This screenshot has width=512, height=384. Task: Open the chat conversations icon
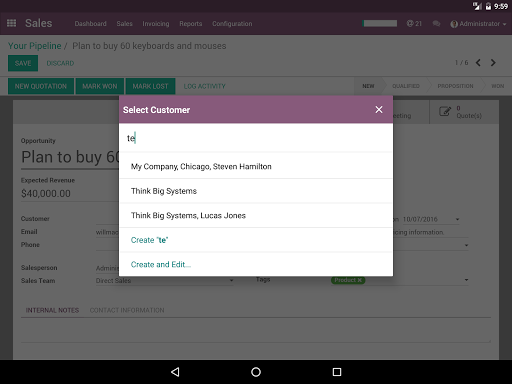tap(436, 24)
